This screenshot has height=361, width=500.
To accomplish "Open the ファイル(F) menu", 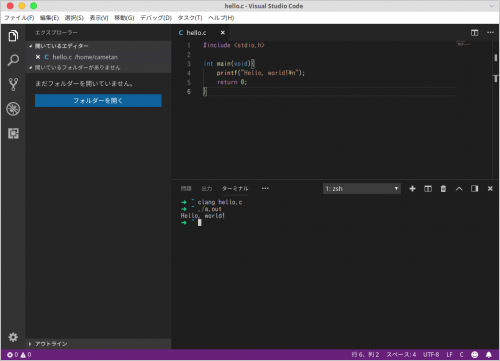I will (x=19, y=18).
